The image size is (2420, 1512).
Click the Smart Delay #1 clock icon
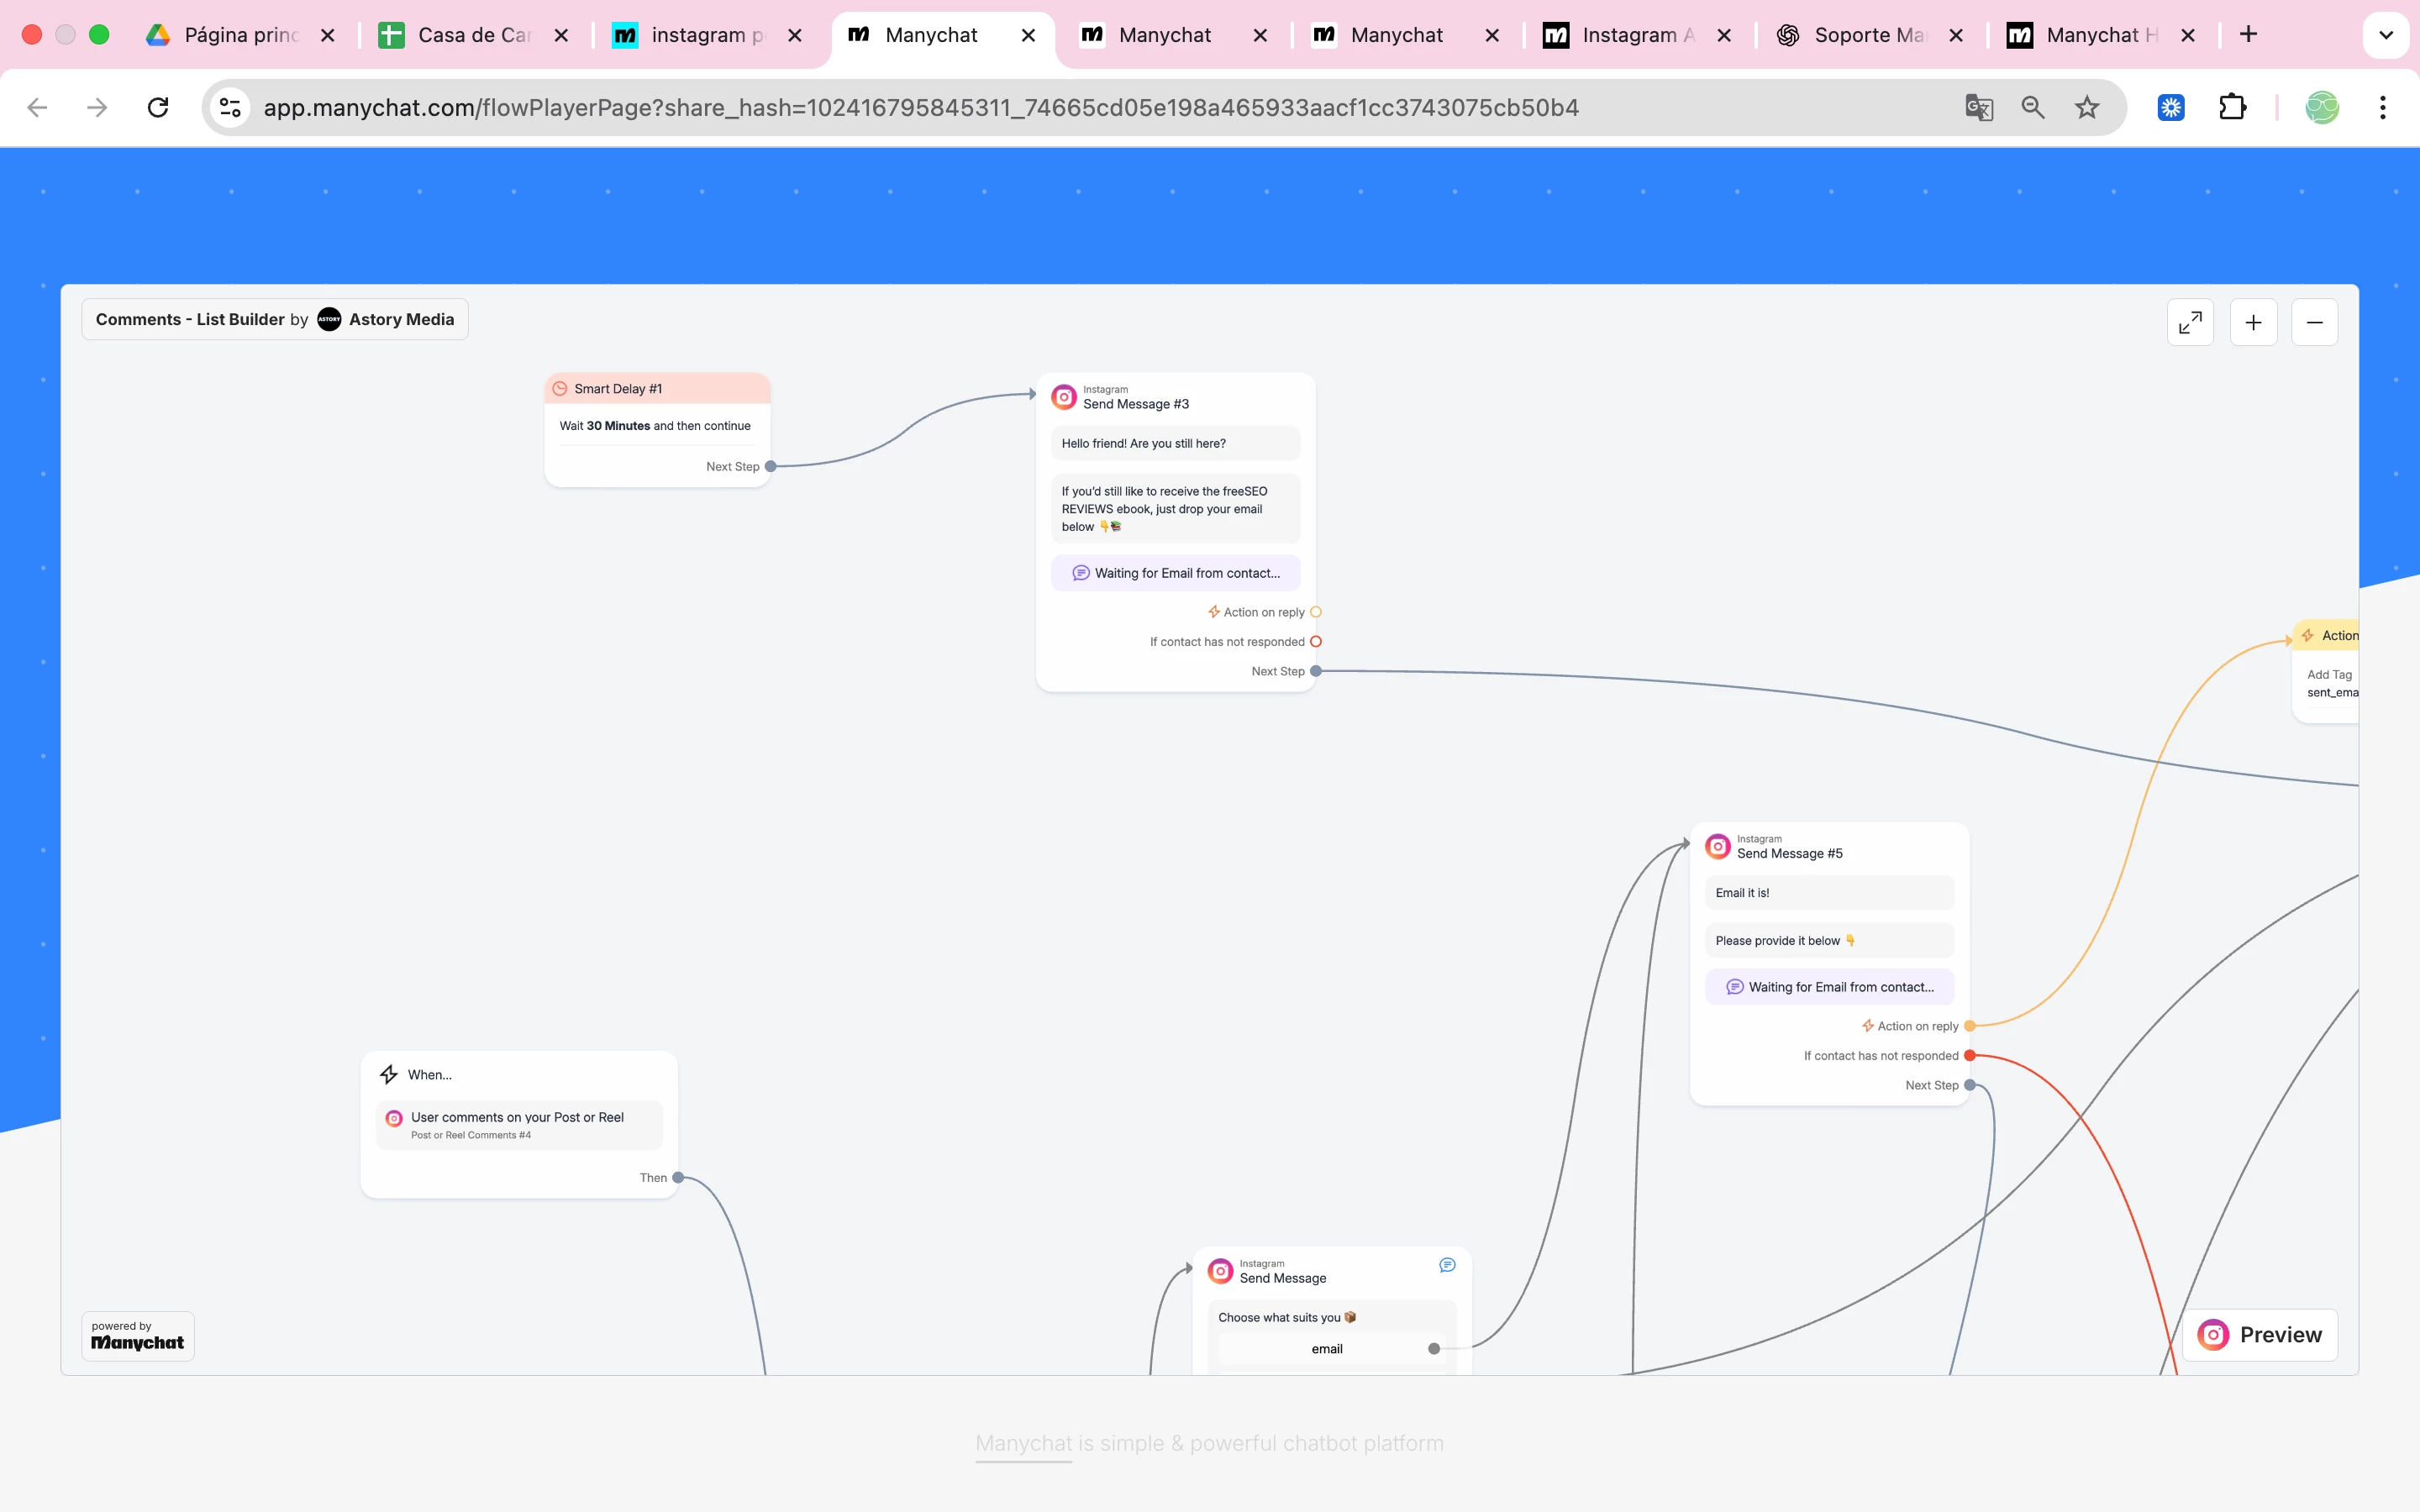560,389
